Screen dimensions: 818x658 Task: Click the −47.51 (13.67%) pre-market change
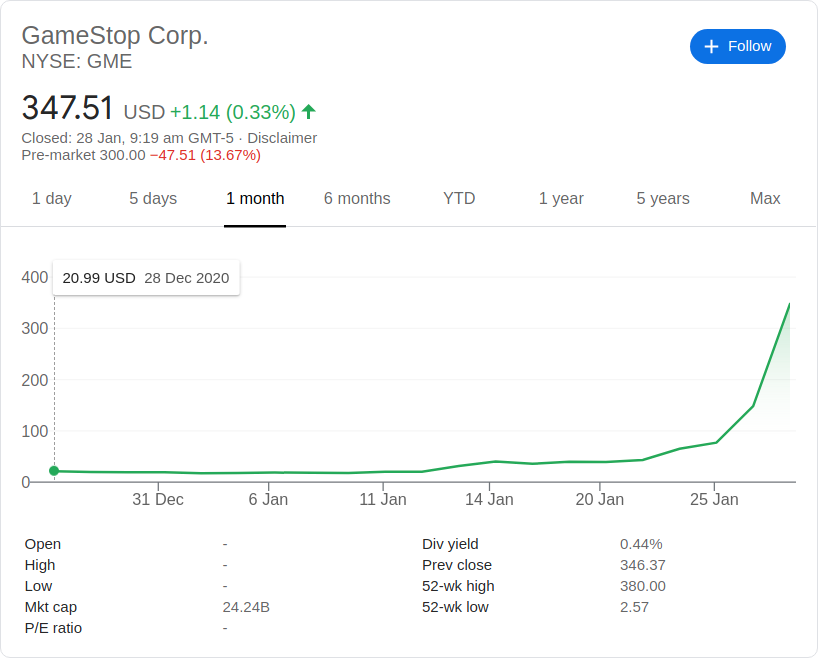point(206,155)
